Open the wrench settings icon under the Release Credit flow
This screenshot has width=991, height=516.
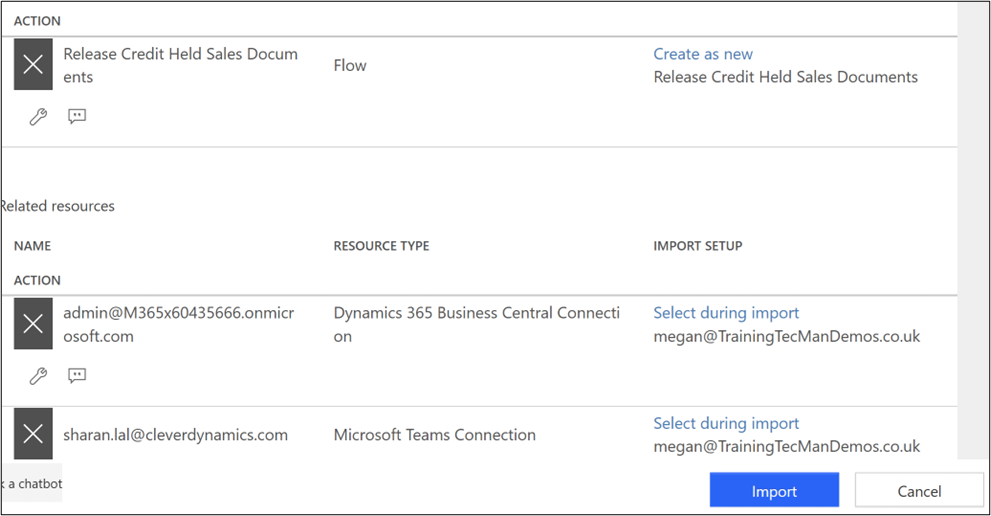click(x=38, y=117)
